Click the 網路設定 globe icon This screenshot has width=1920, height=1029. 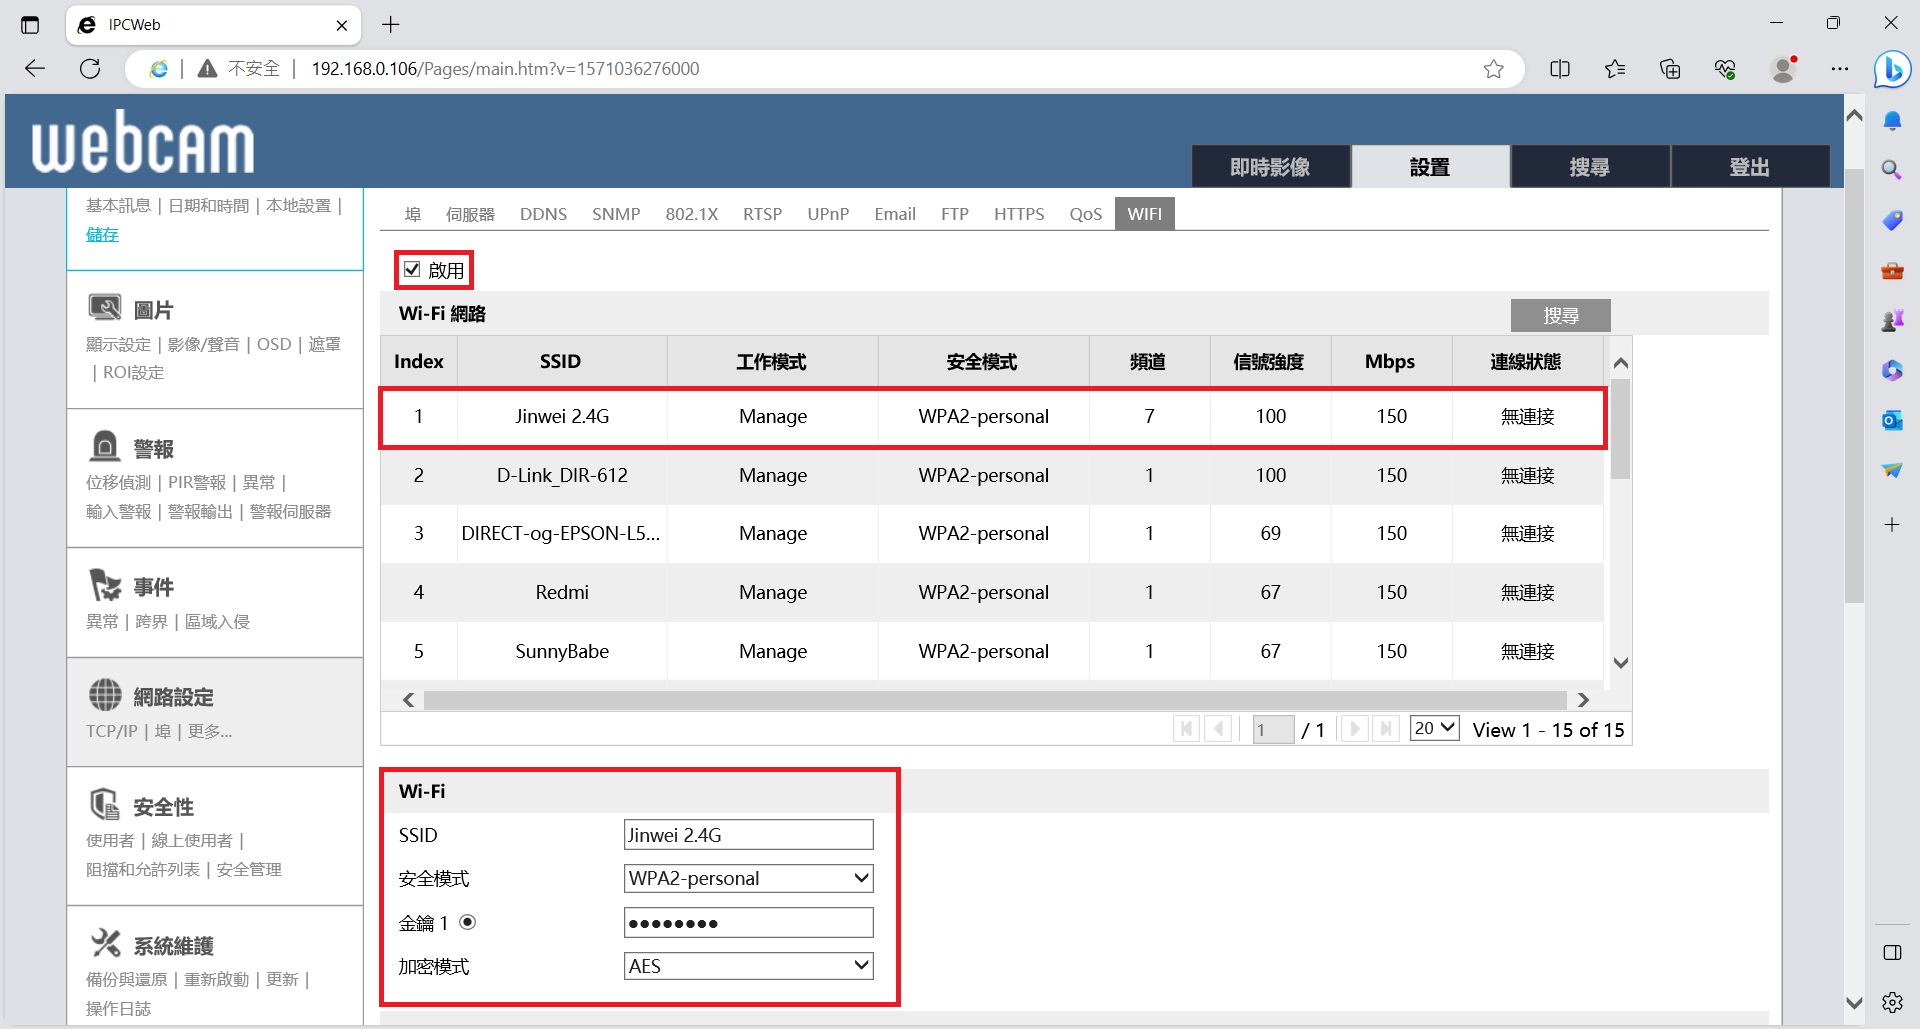pyautogui.click(x=105, y=694)
